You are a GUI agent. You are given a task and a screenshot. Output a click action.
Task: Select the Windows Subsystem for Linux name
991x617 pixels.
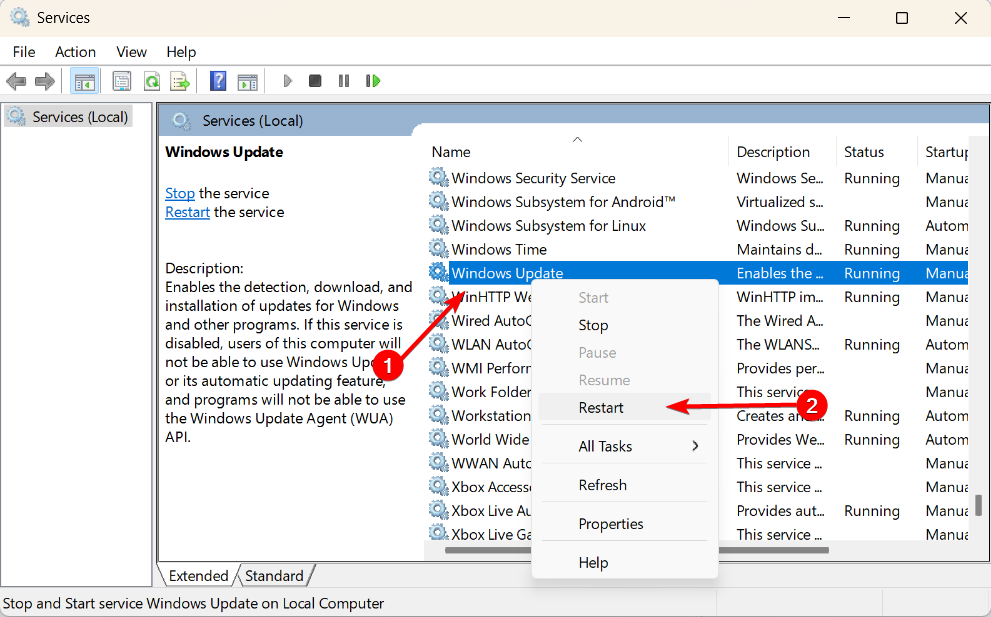(549, 226)
